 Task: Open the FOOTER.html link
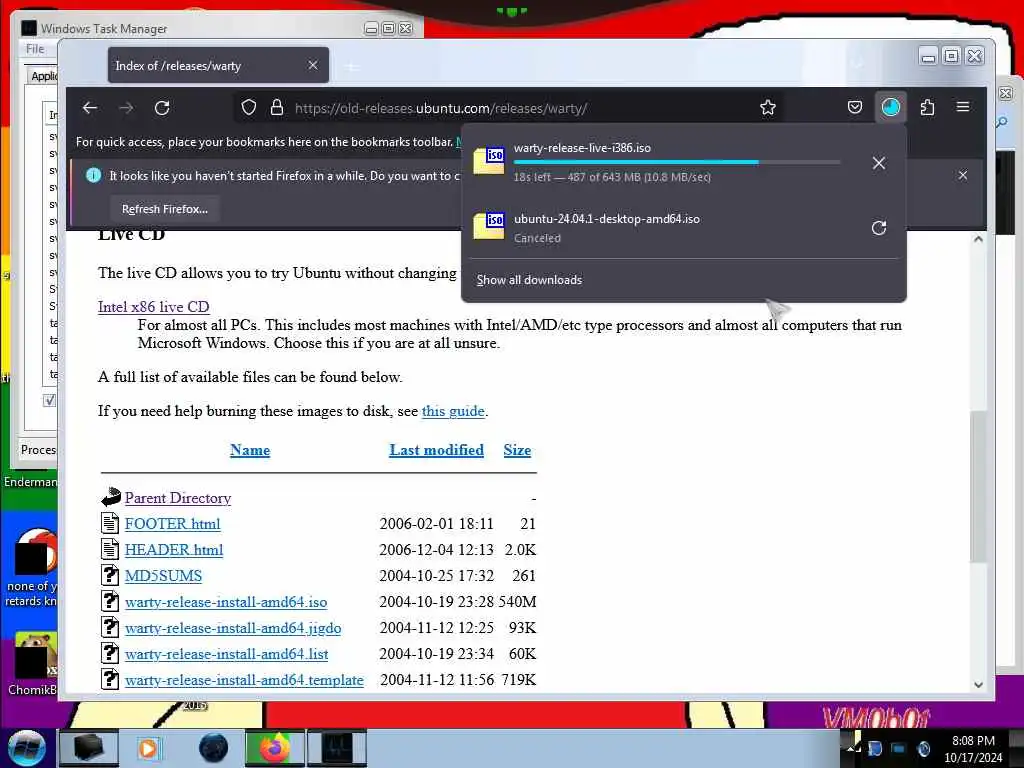172,524
